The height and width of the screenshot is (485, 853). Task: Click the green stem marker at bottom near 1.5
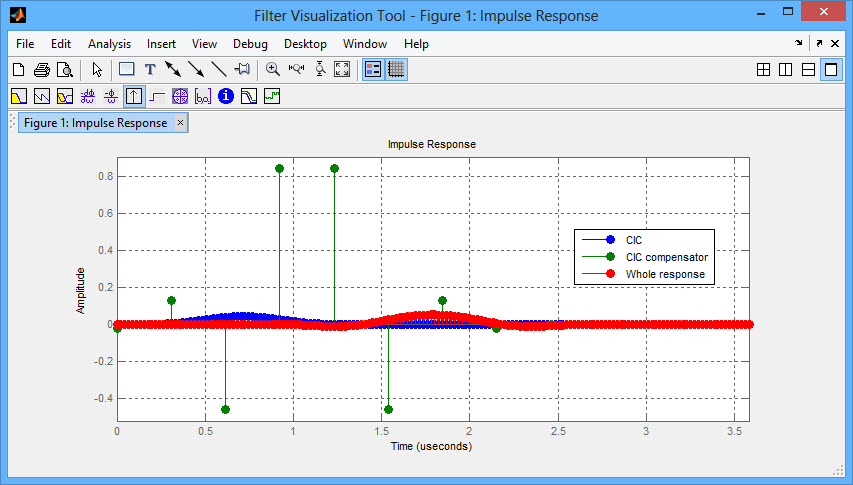point(388,409)
